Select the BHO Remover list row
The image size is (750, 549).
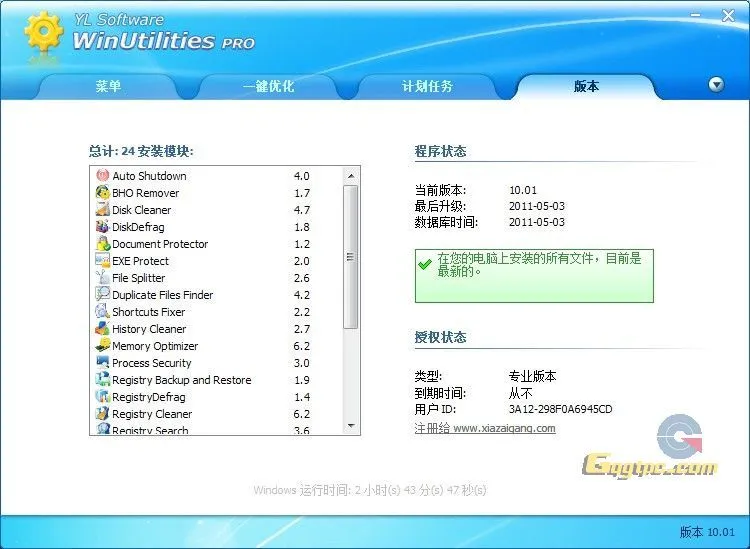(x=217, y=193)
